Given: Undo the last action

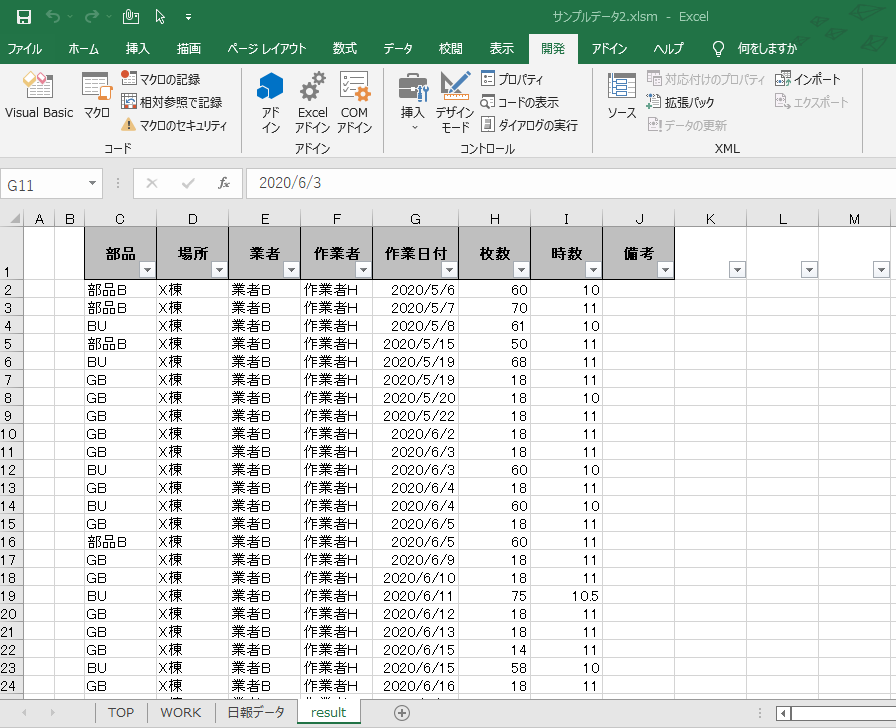Looking at the screenshot, I should [53, 17].
